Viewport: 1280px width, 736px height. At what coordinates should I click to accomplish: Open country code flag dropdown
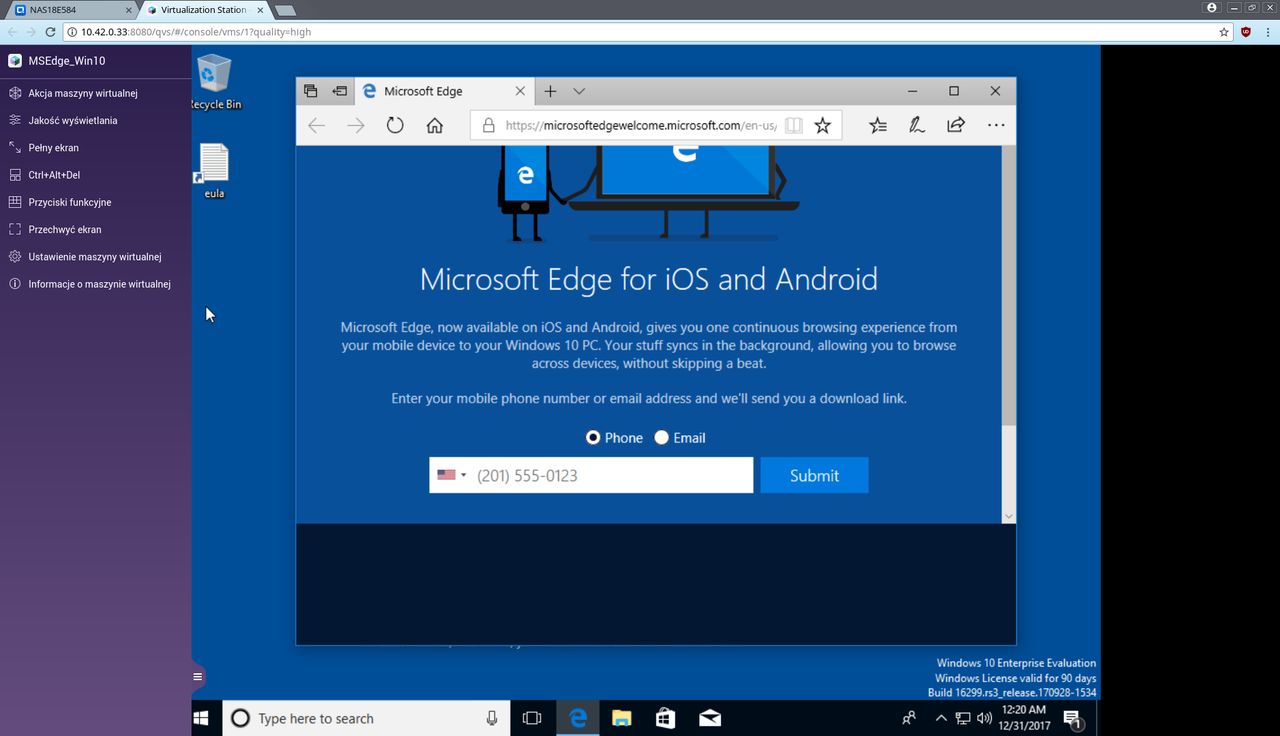(x=452, y=475)
